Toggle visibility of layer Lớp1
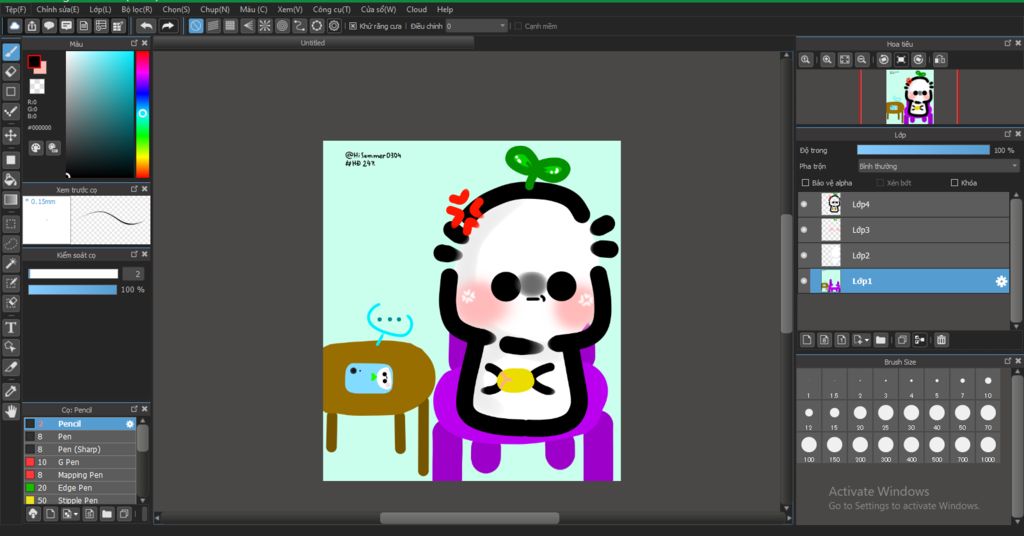 click(804, 281)
